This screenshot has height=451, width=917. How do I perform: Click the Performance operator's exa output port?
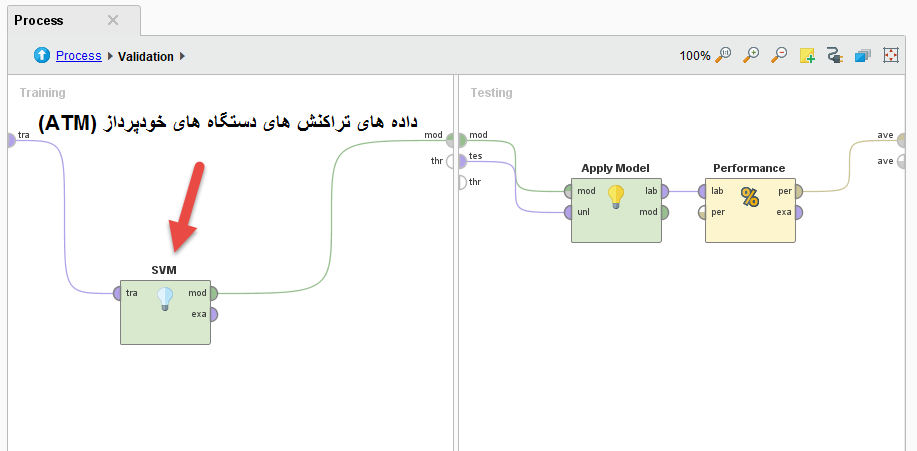click(x=798, y=212)
